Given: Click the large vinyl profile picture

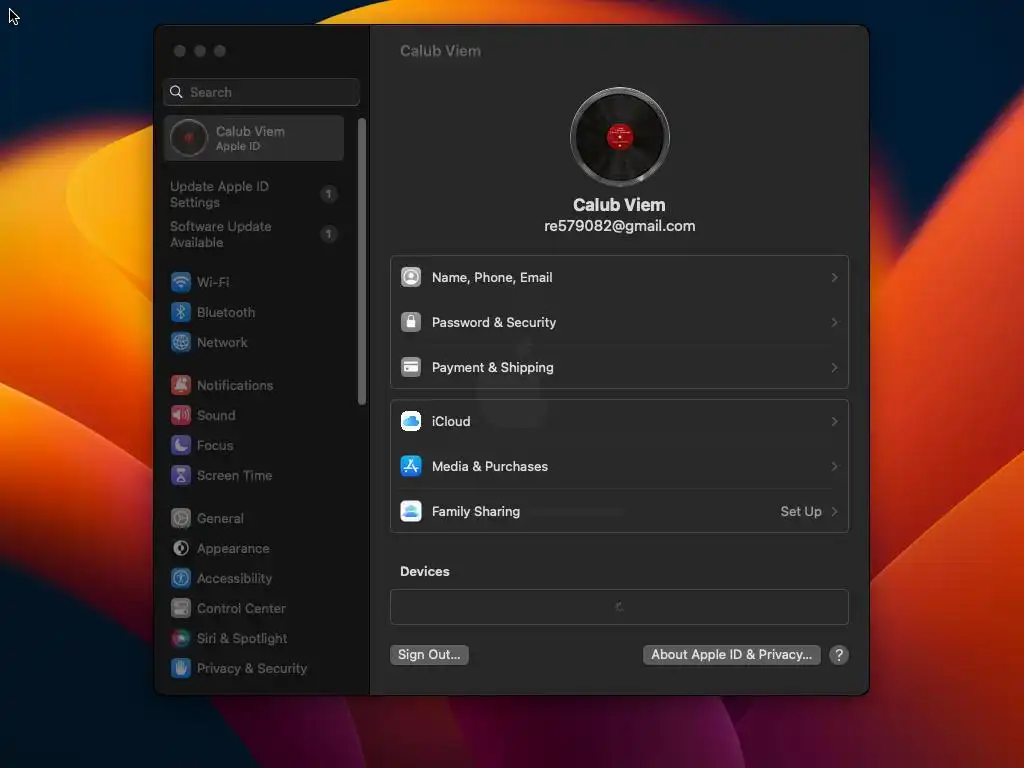Looking at the screenshot, I should tap(620, 137).
